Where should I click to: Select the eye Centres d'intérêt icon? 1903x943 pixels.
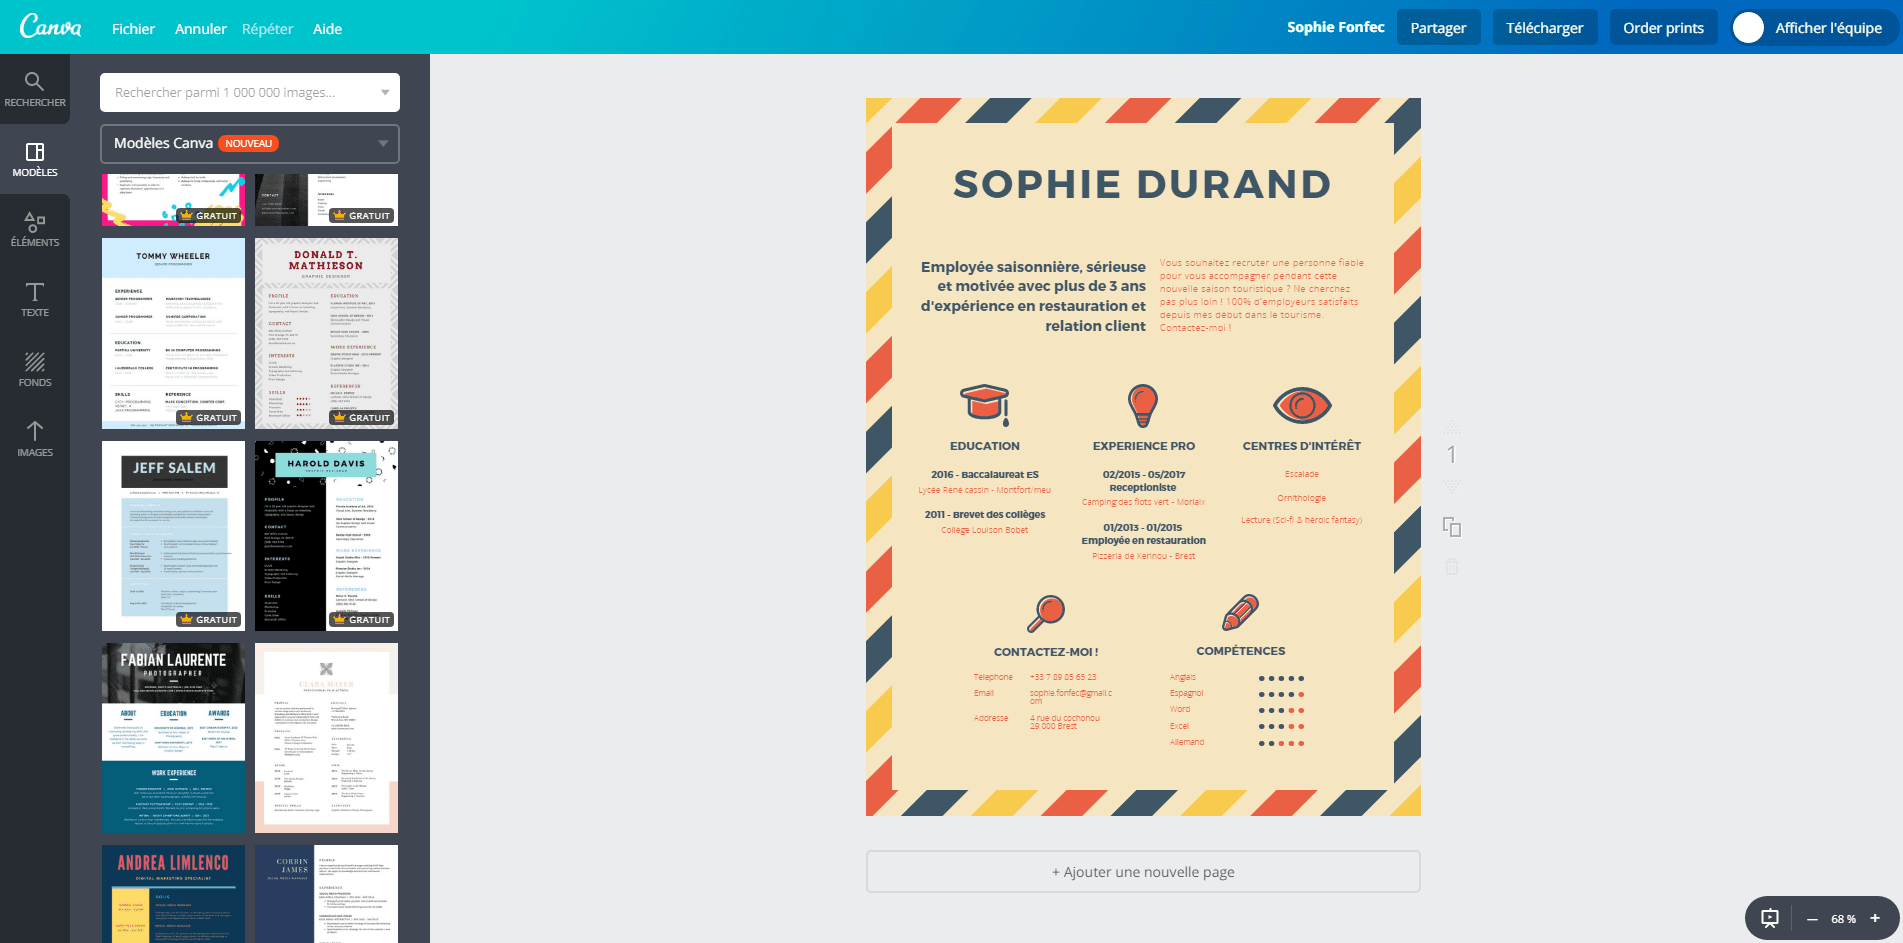point(1302,405)
